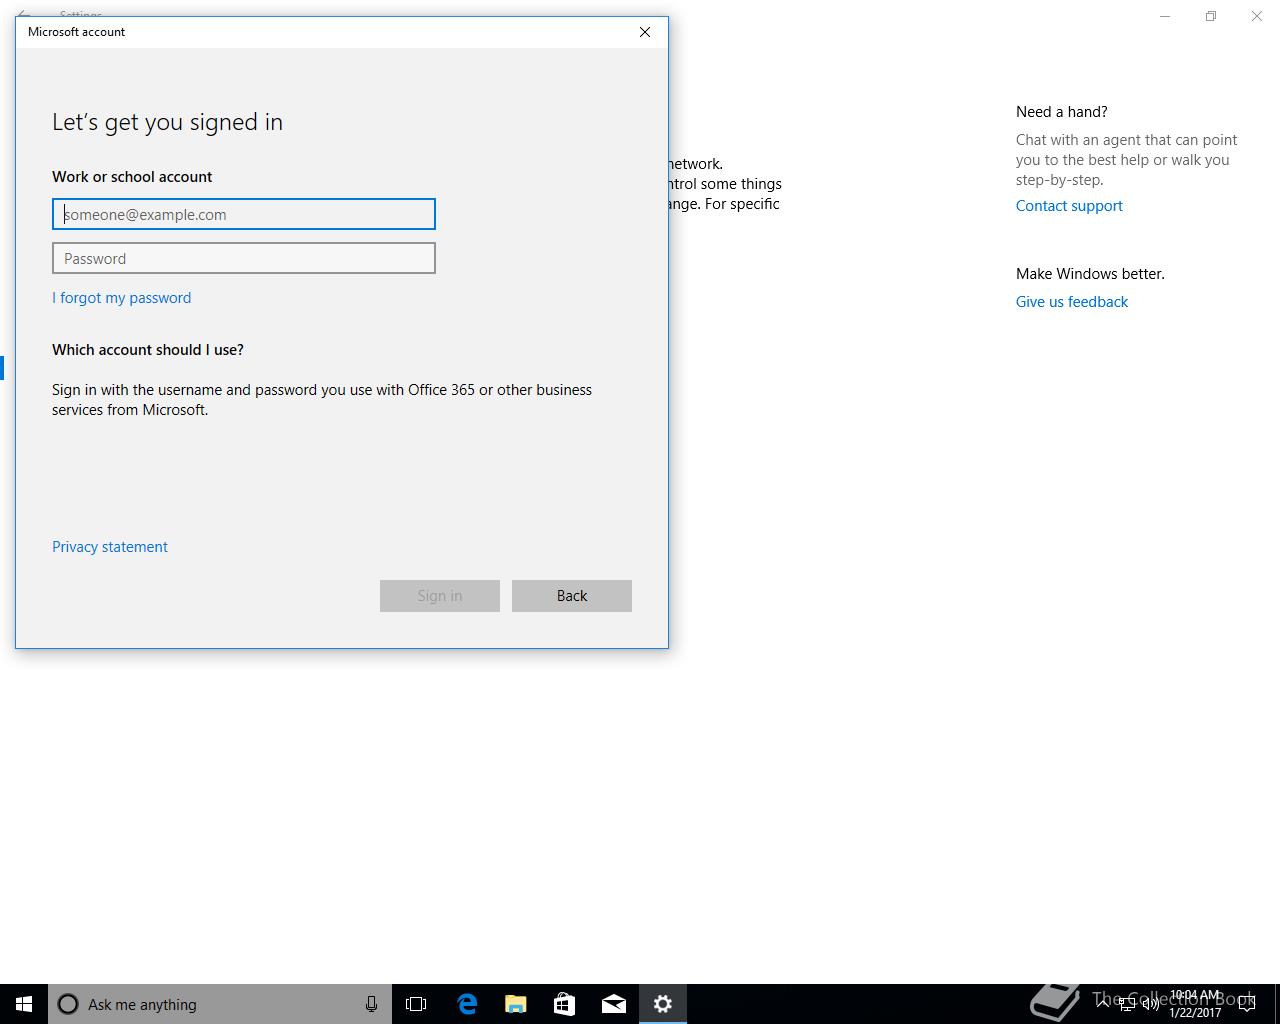Show hidden tray icons chevron
Image resolution: width=1280 pixels, height=1024 pixels.
(x=1104, y=1004)
